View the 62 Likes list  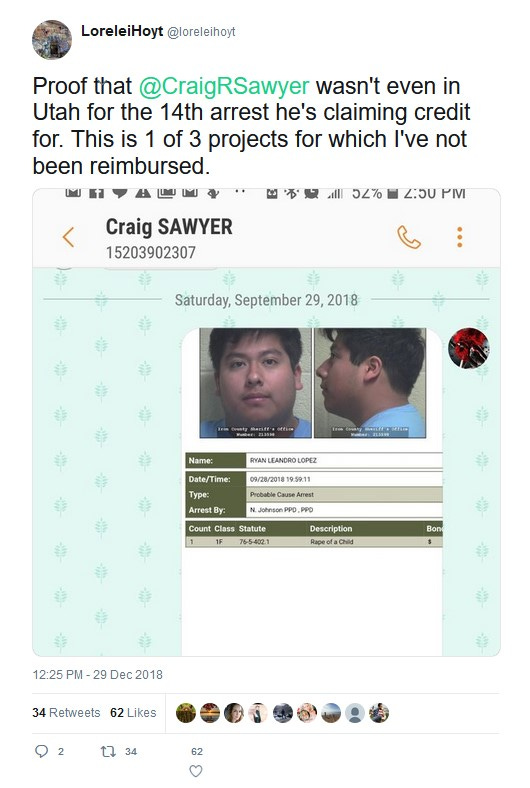[x=133, y=713]
